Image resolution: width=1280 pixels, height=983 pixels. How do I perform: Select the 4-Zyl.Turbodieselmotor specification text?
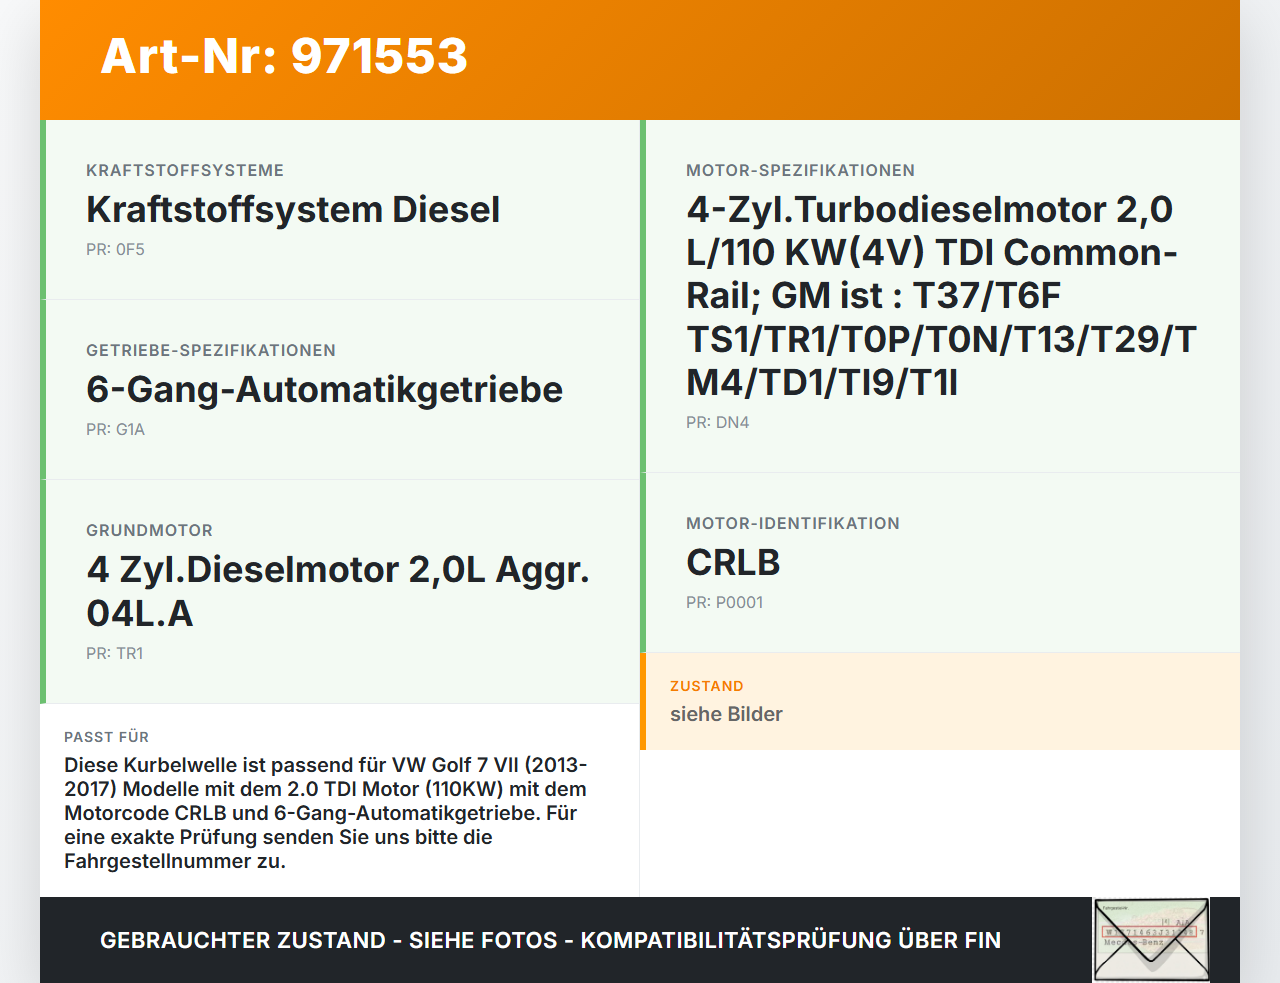tap(940, 296)
